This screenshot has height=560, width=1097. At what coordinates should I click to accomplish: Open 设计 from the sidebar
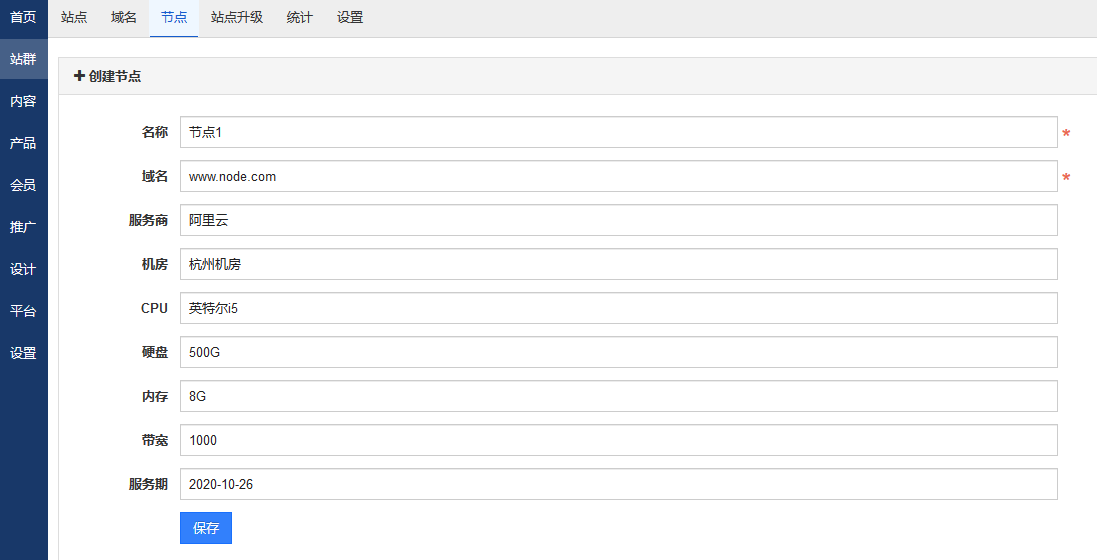click(x=23, y=269)
